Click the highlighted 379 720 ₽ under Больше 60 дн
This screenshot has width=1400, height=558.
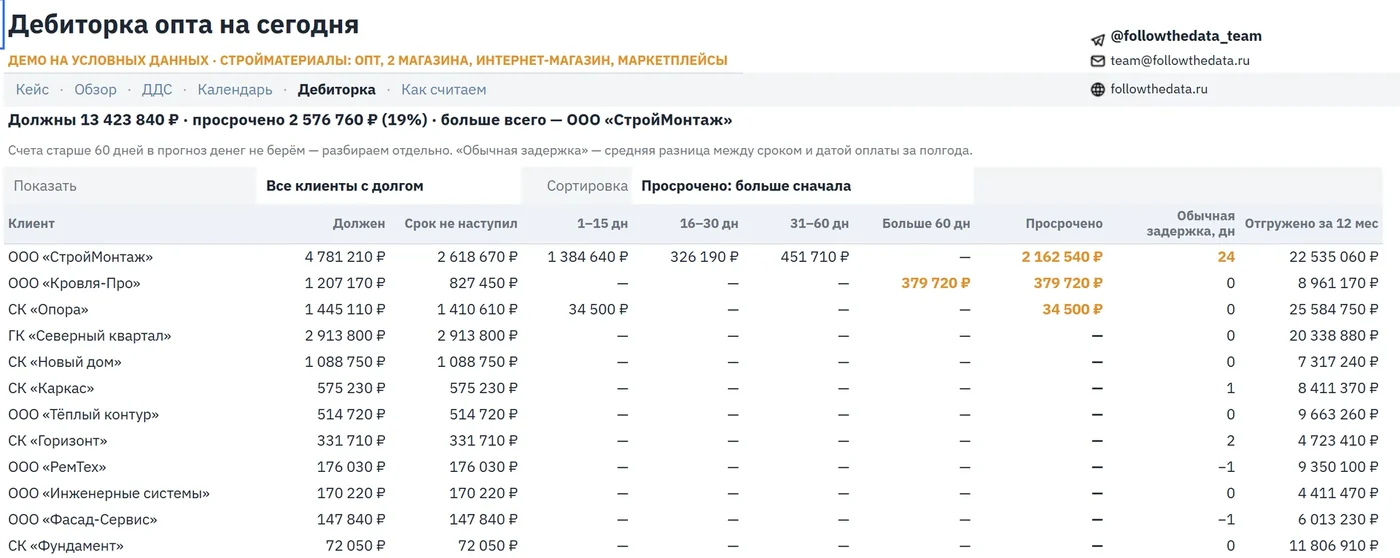pos(936,283)
